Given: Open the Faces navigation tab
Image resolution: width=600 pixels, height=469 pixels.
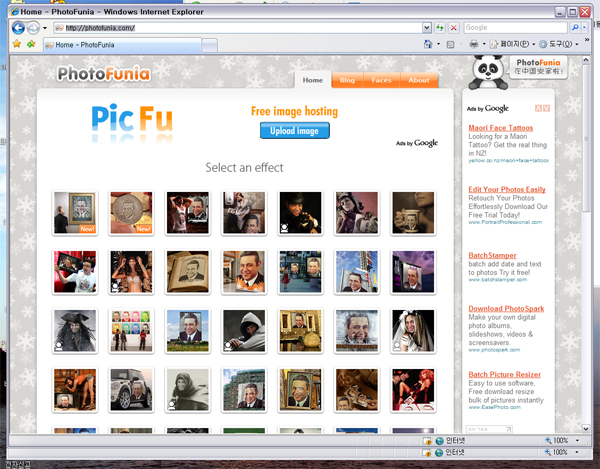Looking at the screenshot, I should 382,80.
